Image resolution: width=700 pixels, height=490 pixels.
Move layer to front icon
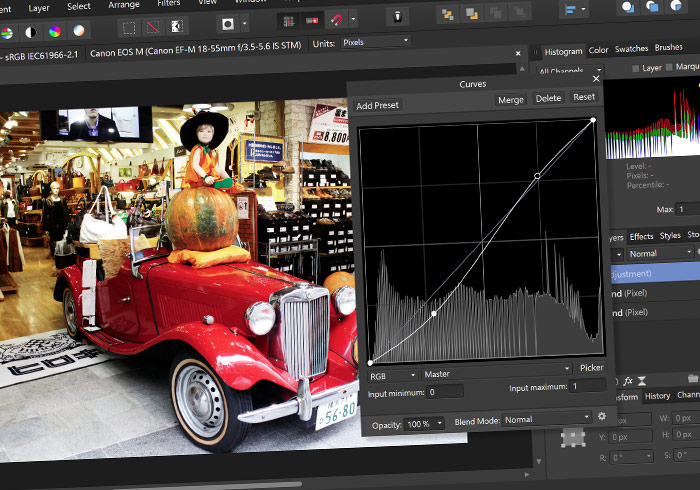pos(520,12)
